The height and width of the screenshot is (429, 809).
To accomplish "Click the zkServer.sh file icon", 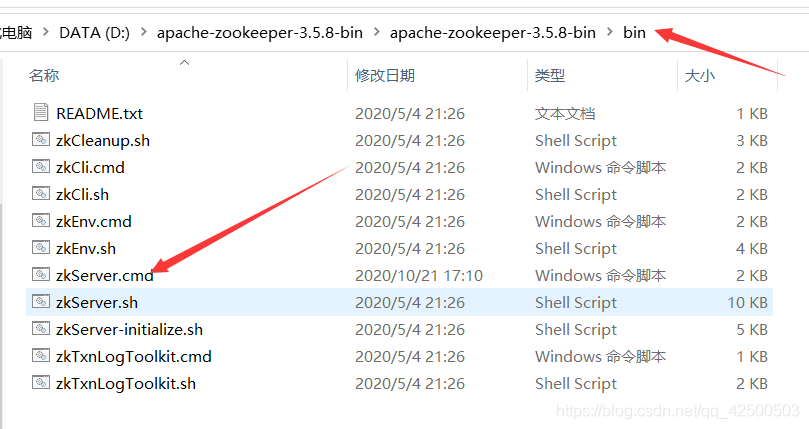I will [x=41, y=301].
